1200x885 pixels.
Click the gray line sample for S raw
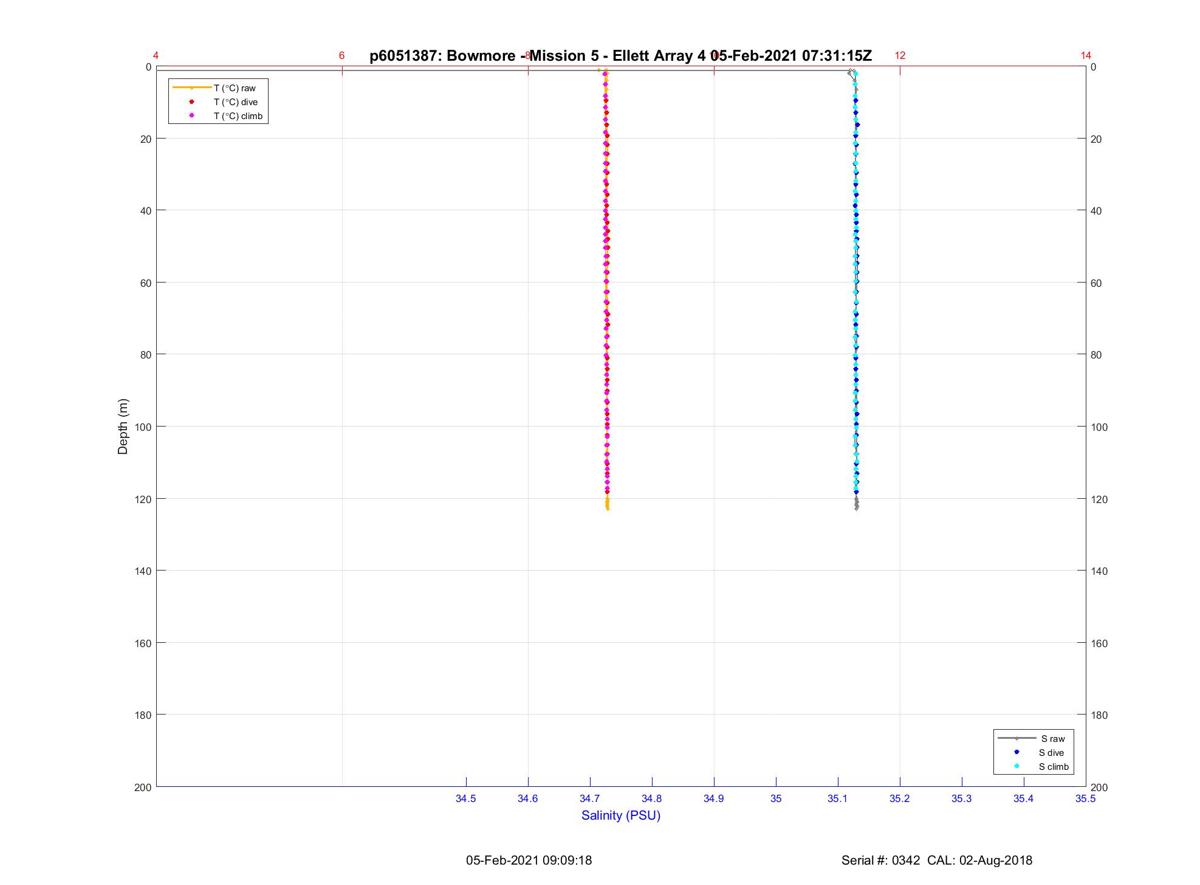1016,738
